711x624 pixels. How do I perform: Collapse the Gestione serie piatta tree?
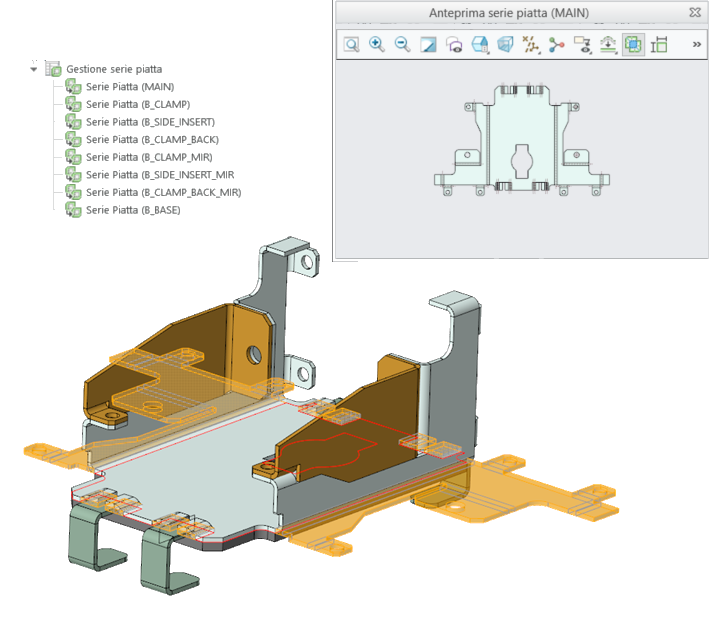tap(34, 69)
